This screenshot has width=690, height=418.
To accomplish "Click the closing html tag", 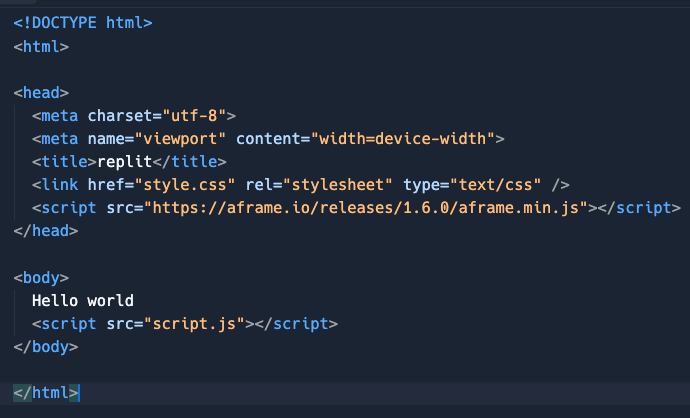I will point(46,393).
